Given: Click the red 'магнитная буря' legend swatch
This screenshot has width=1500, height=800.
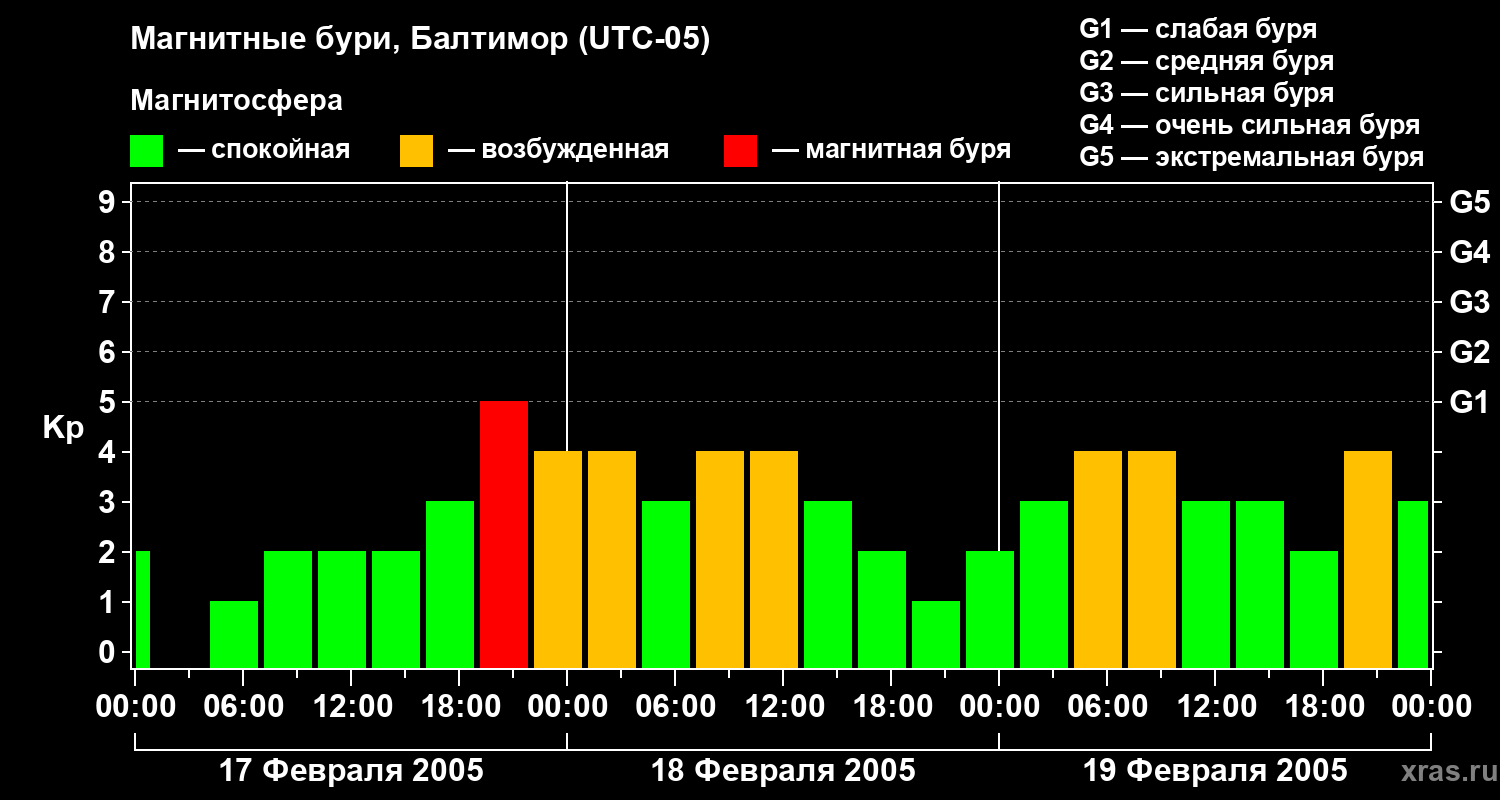Looking at the screenshot, I should coord(740,151).
